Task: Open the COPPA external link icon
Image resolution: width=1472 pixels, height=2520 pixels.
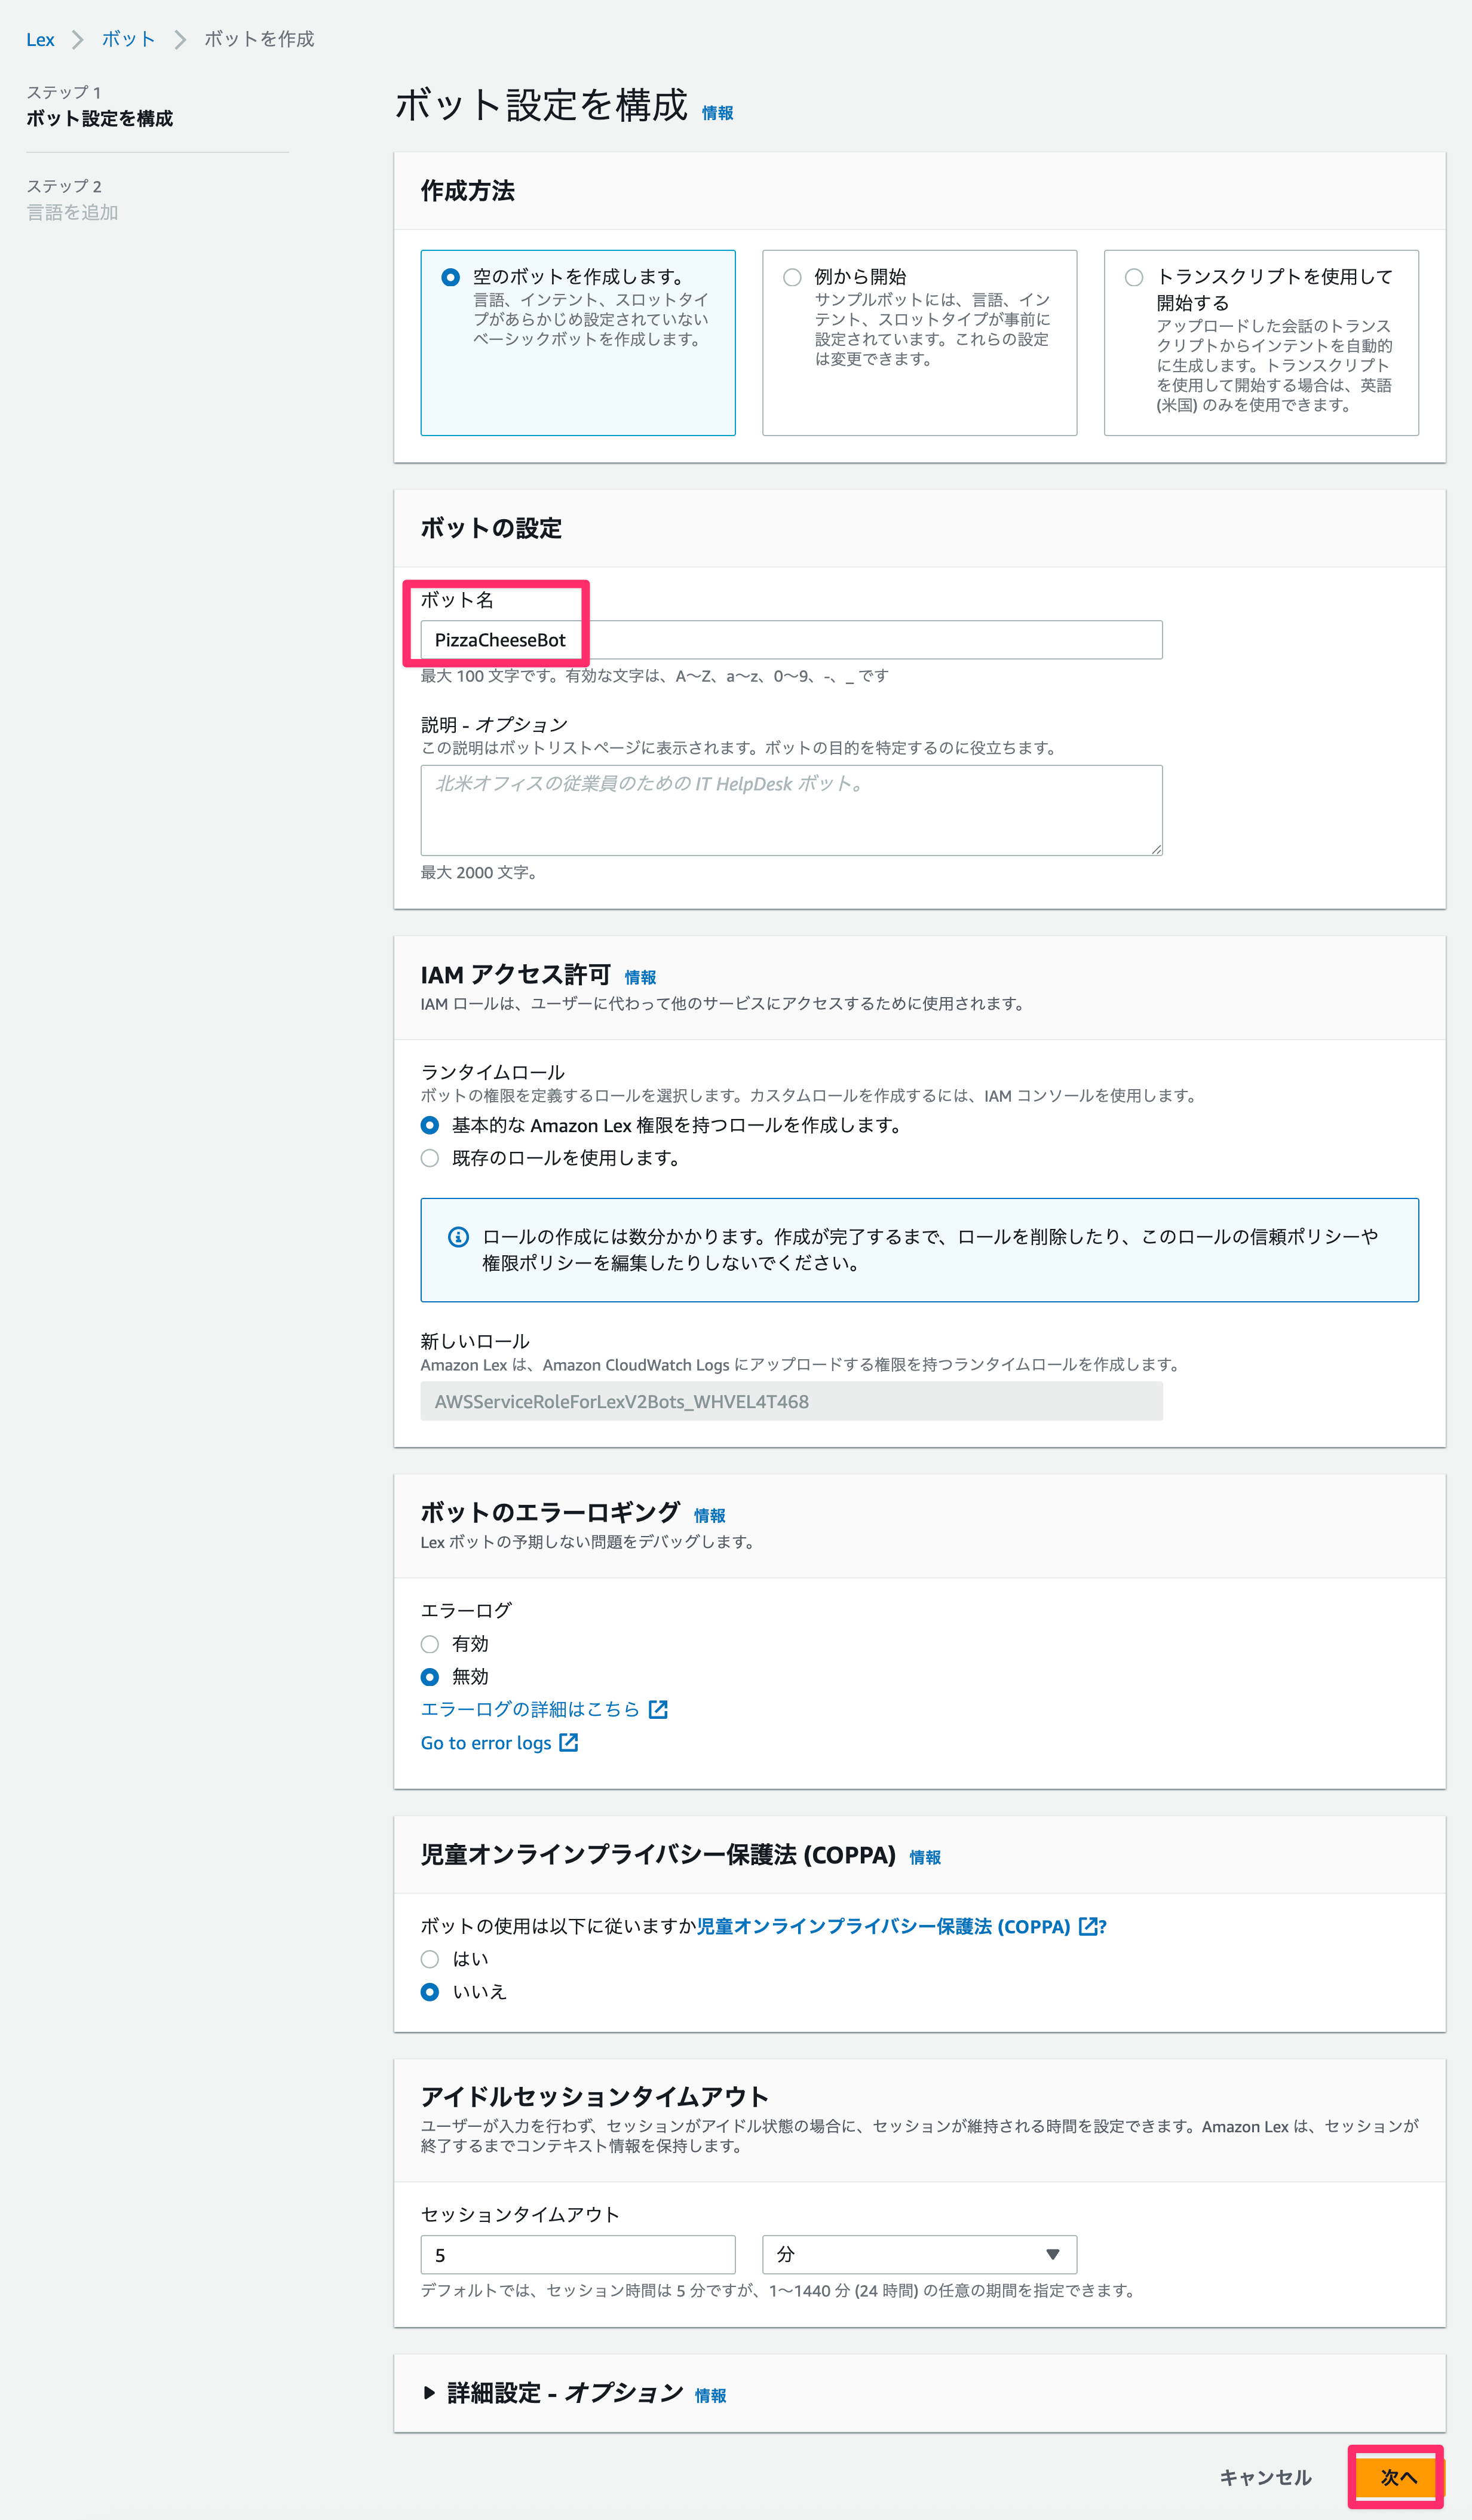Action: click(x=1089, y=1925)
